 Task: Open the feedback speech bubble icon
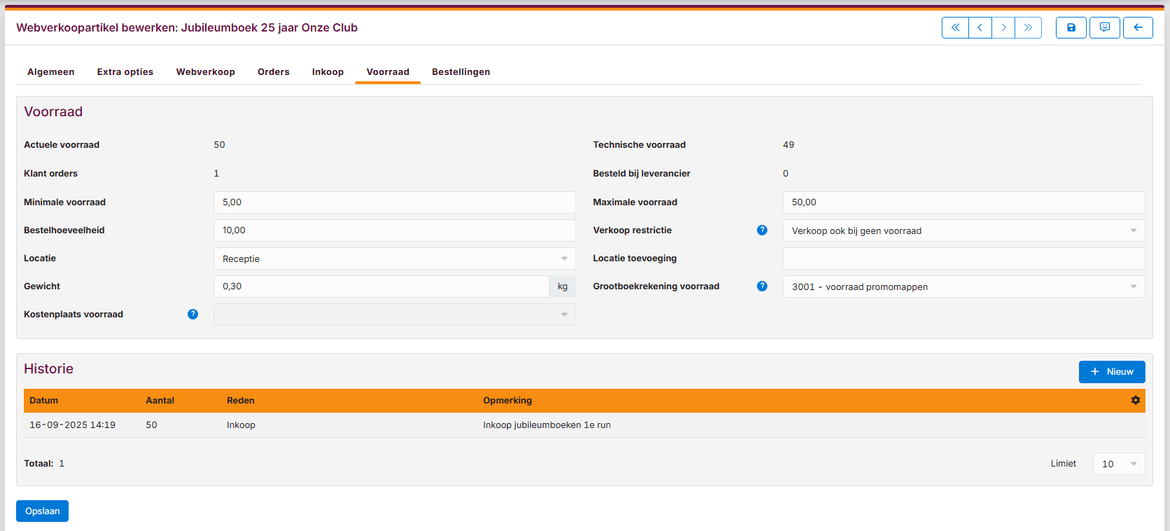pos(1104,28)
